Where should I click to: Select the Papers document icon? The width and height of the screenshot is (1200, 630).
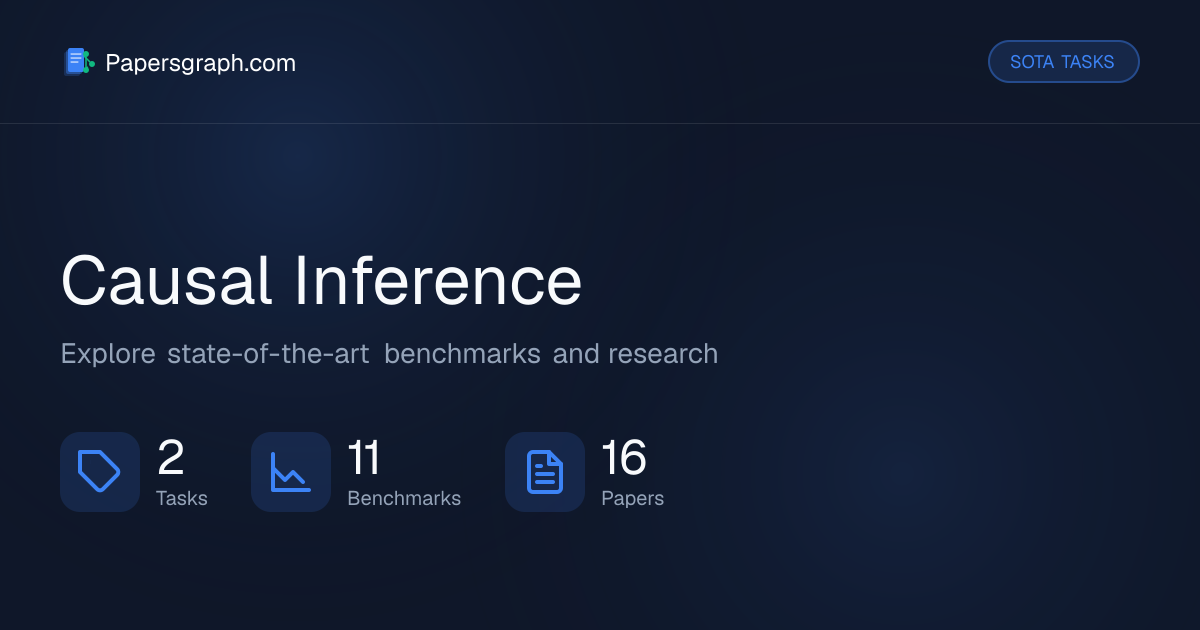[x=545, y=472]
